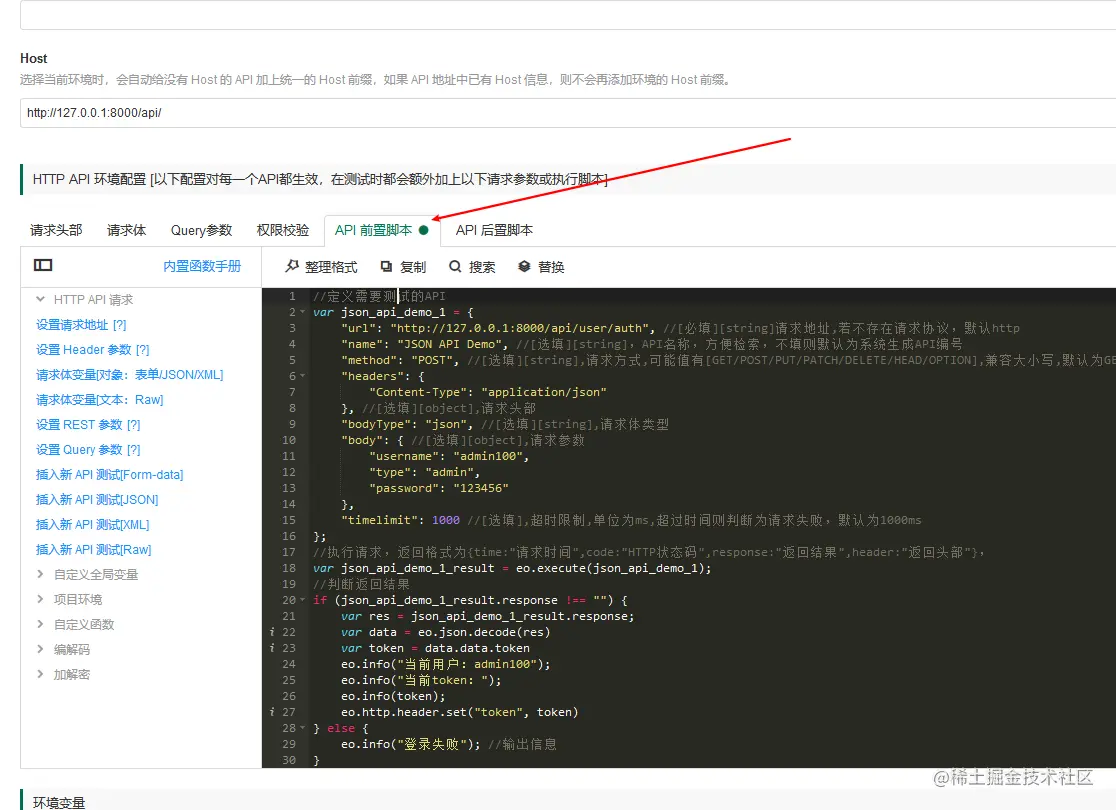Select the API 前置脚本 tab

pyautogui.click(x=382, y=230)
